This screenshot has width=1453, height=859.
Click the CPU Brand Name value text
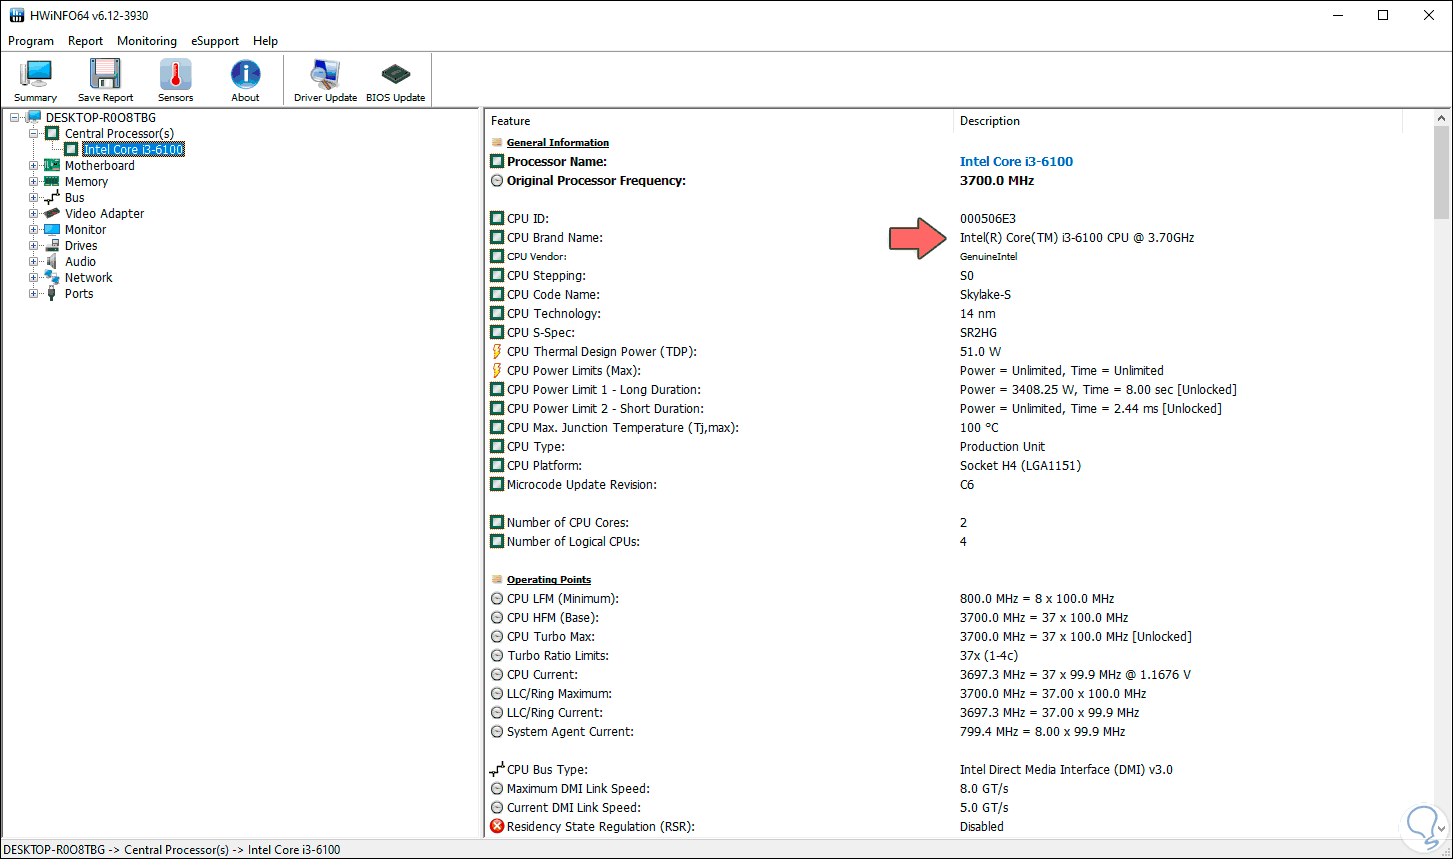[x=1077, y=238]
